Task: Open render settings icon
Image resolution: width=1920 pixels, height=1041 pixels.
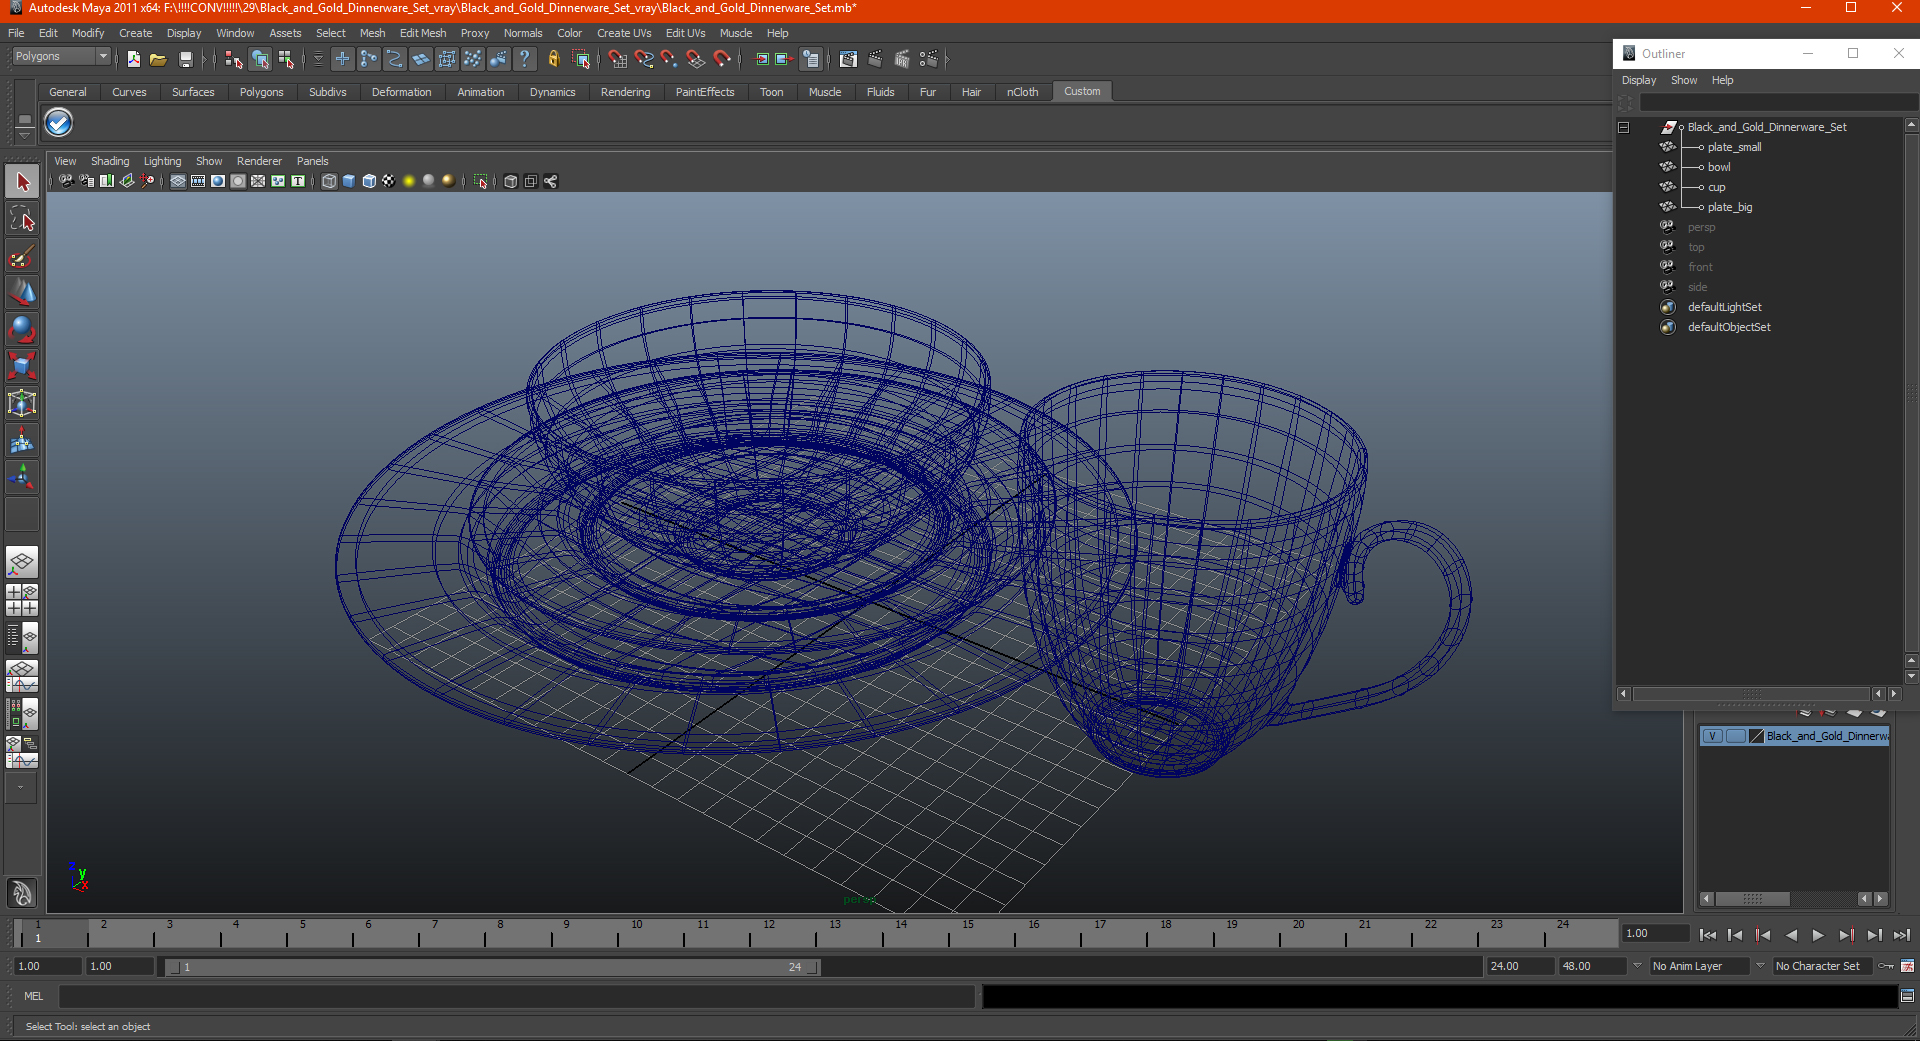Action: click(x=929, y=59)
